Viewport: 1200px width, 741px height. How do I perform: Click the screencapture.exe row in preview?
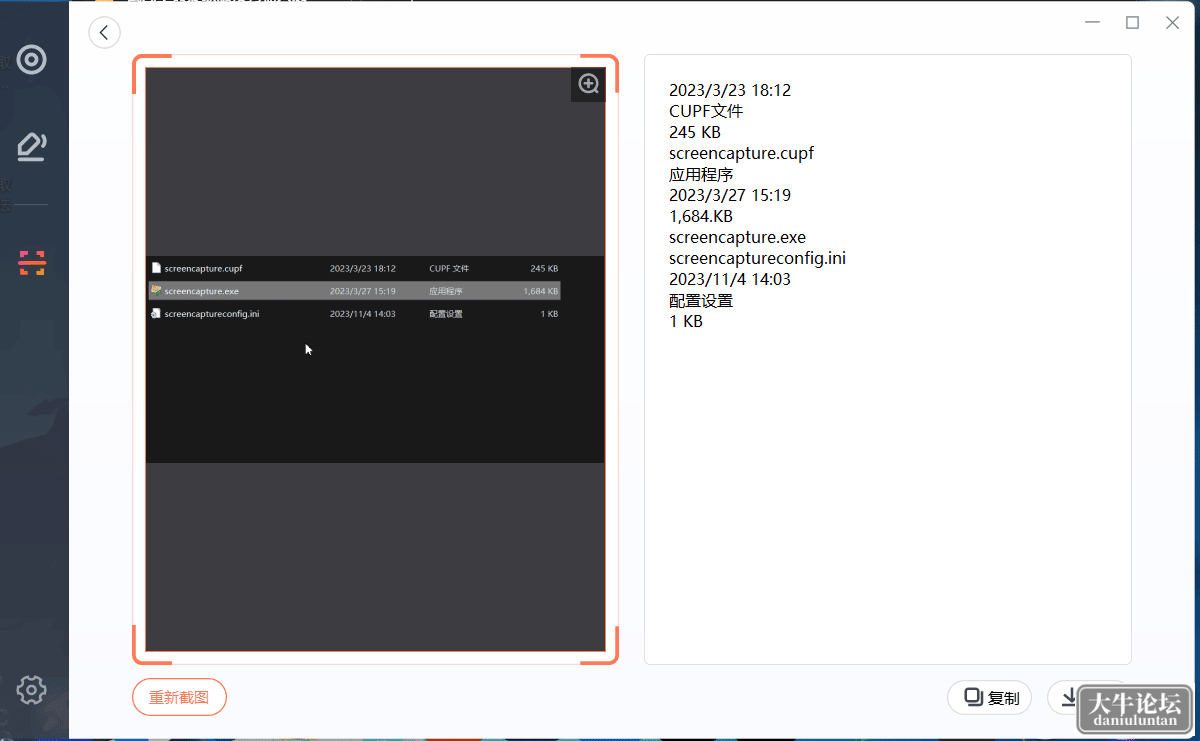pos(354,291)
